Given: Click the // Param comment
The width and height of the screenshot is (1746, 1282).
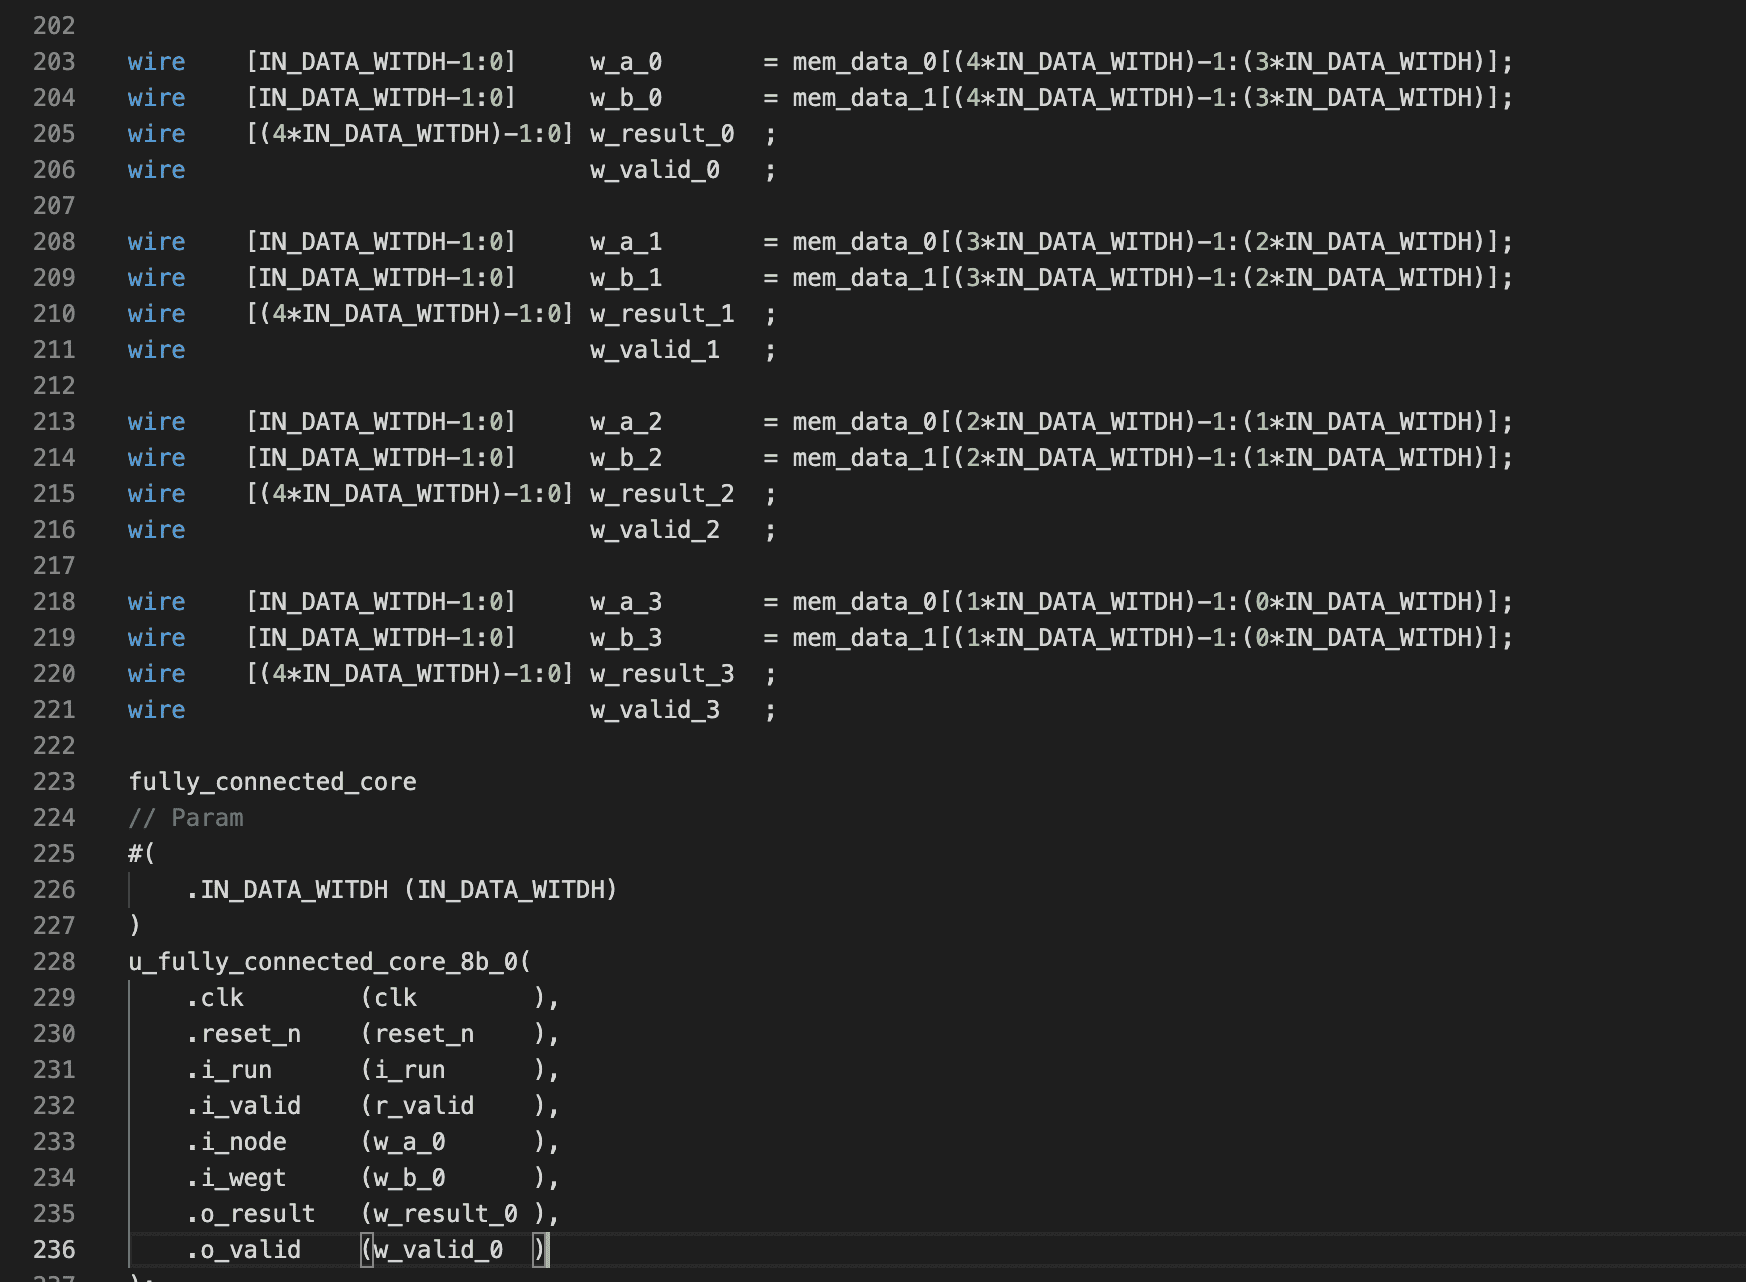Looking at the screenshot, I should [x=186, y=818].
